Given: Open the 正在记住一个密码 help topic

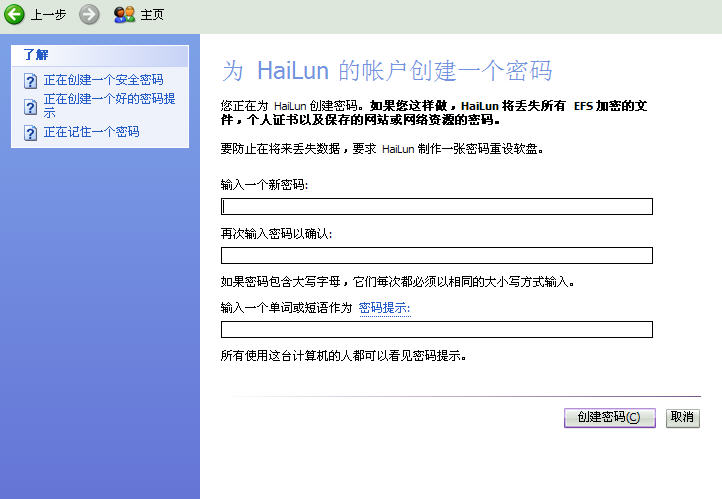Looking at the screenshot, I should click(x=91, y=132).
